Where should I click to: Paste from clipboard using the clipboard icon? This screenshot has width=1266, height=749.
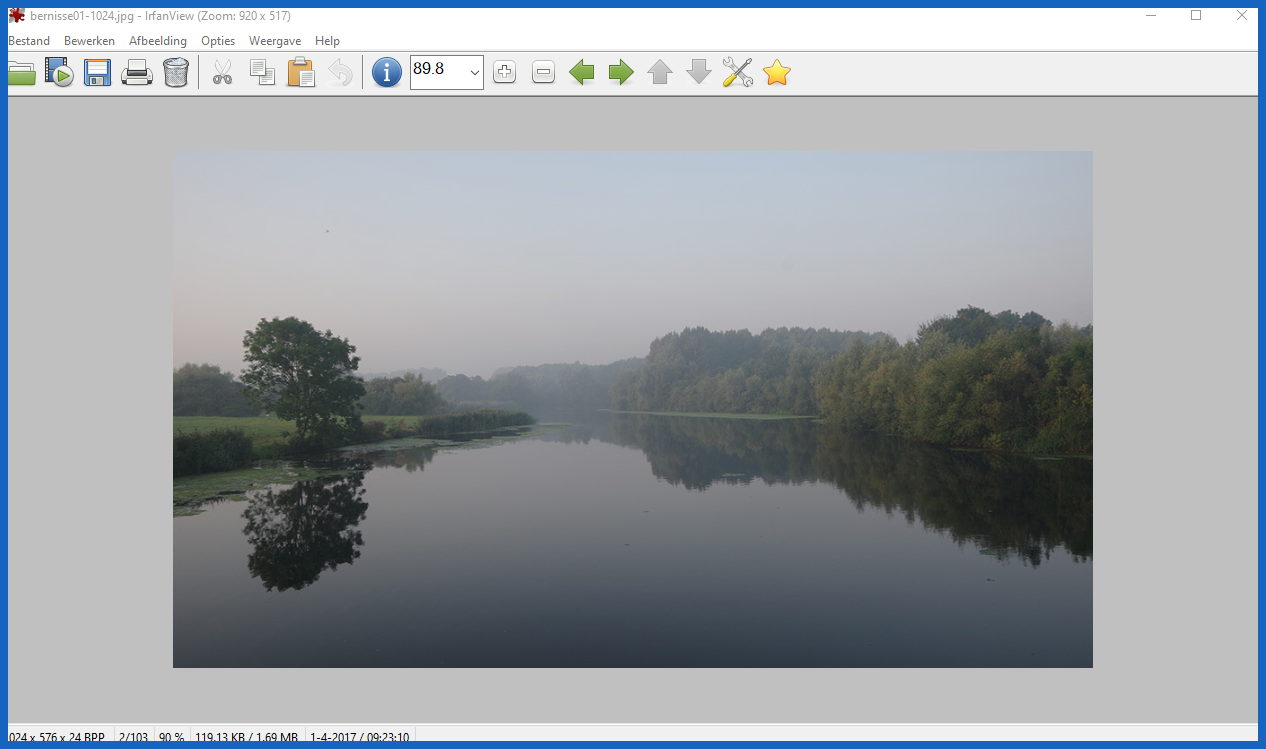point(301,73)
